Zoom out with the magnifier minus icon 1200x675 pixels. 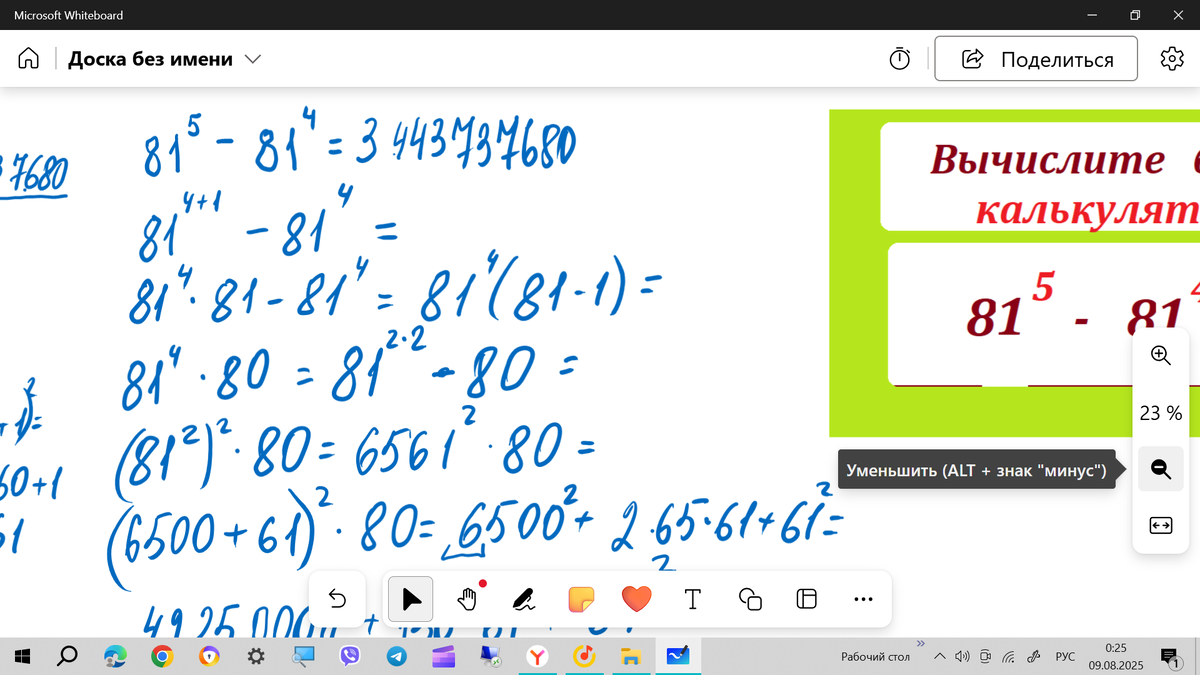(1161, 468)
